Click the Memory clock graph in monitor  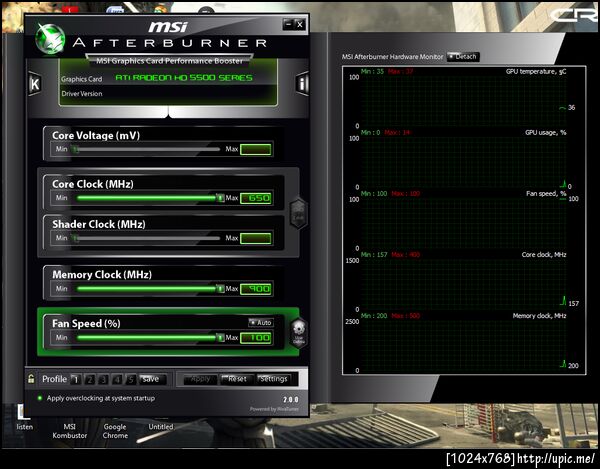click(x=463, y=346)
